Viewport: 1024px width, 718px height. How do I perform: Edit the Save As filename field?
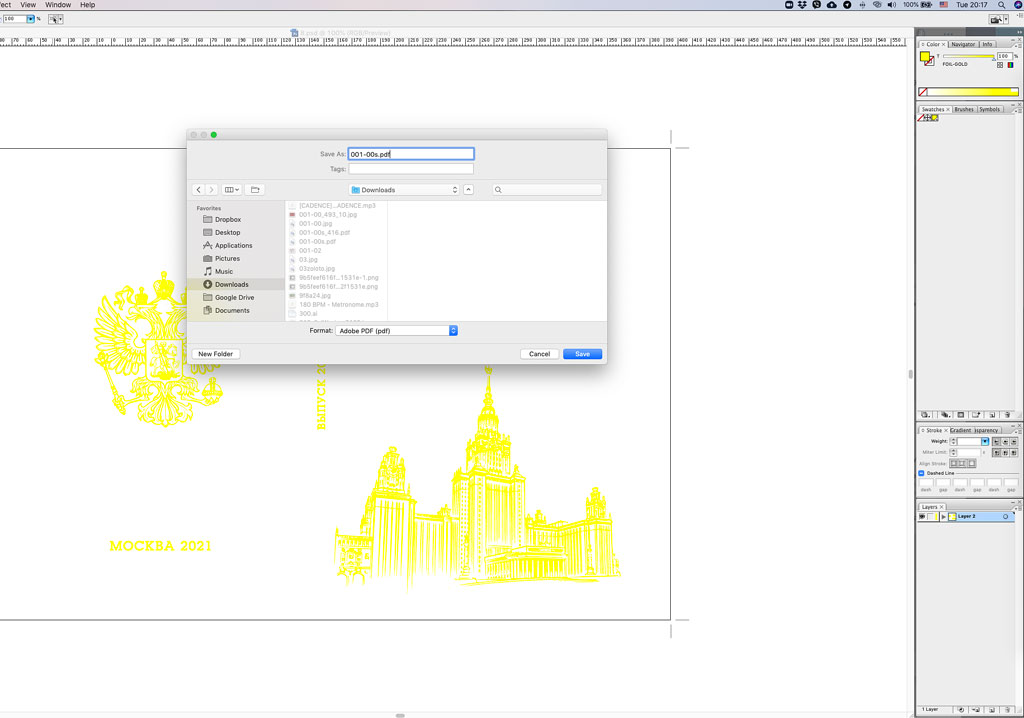coord(411,154)
